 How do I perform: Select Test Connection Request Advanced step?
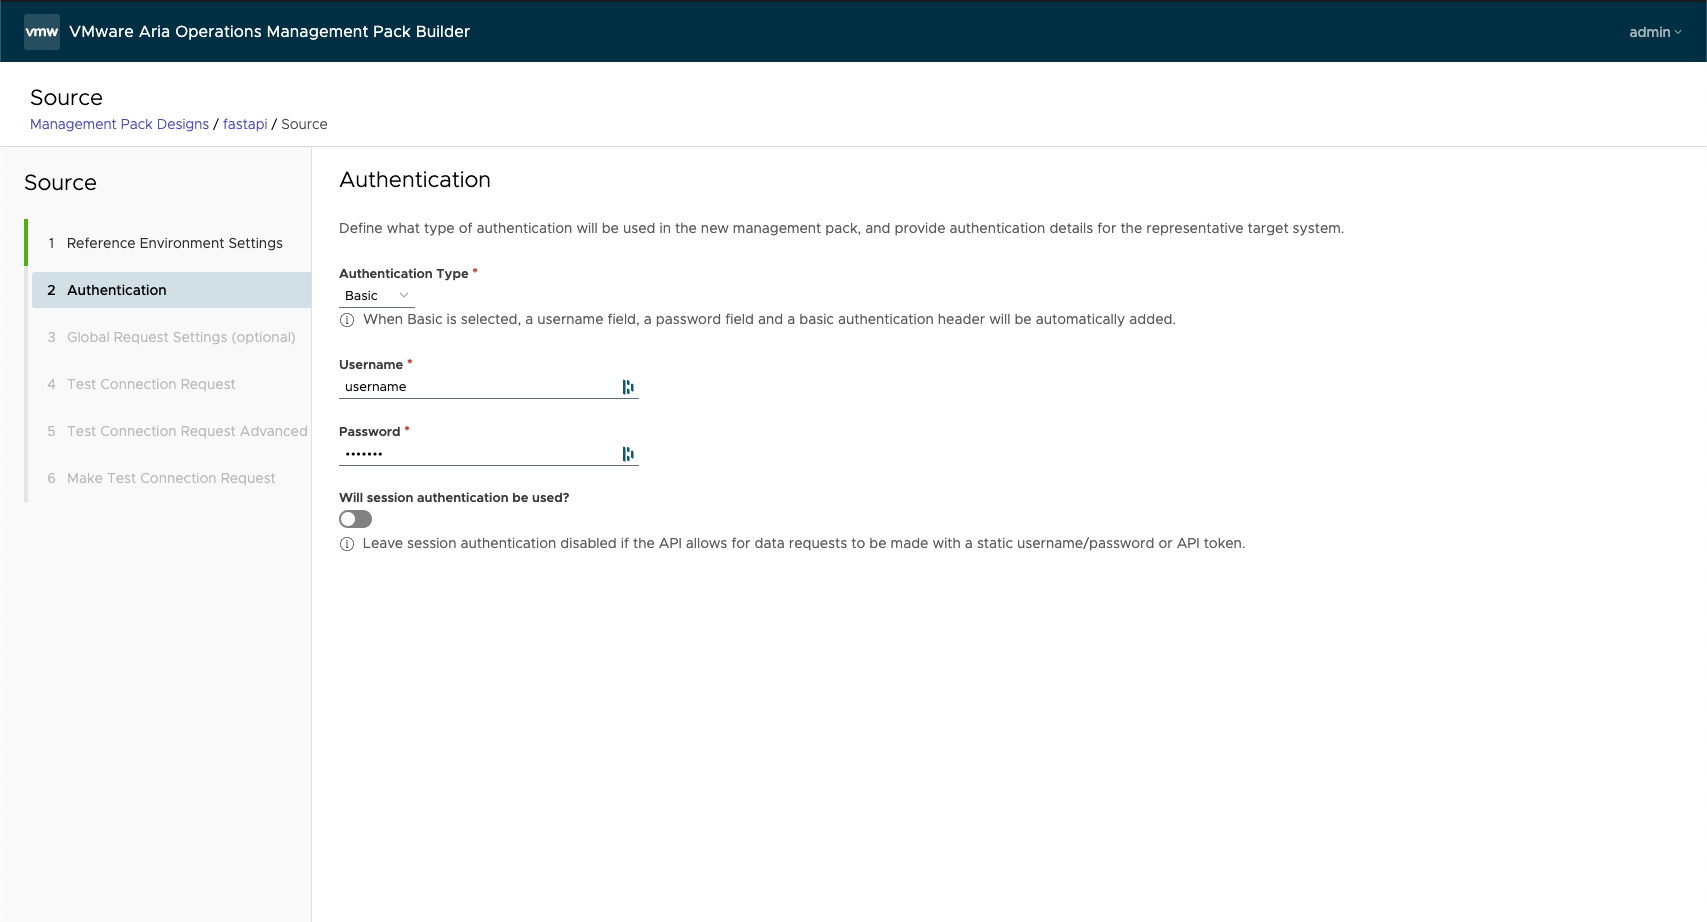187,431
